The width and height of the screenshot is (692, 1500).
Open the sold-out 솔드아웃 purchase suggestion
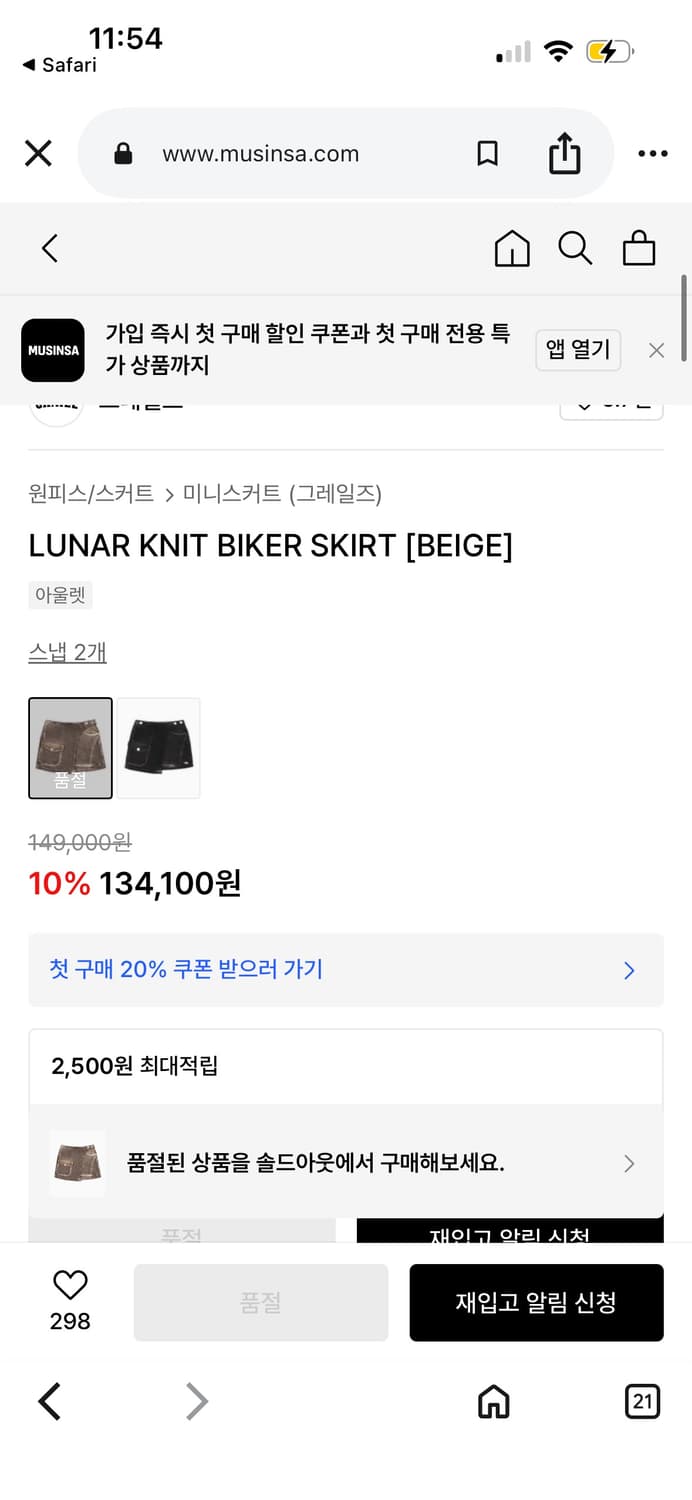[345, 1163]
